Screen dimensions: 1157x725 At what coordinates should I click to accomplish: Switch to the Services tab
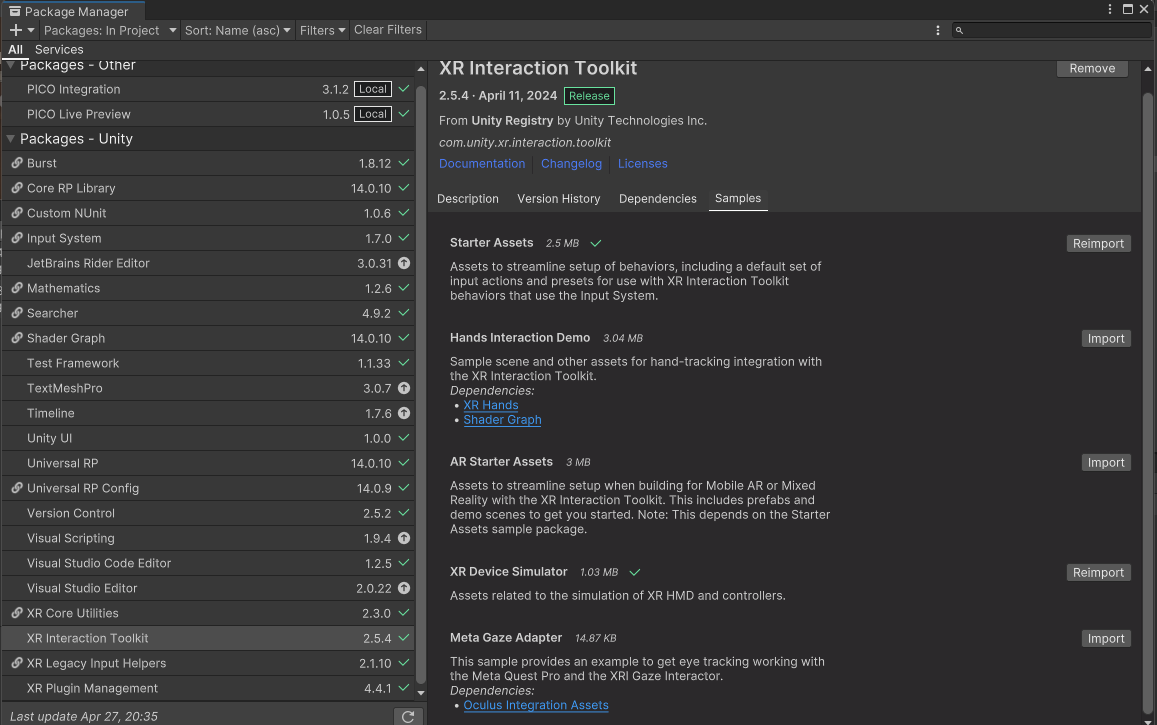coord(59,49)
